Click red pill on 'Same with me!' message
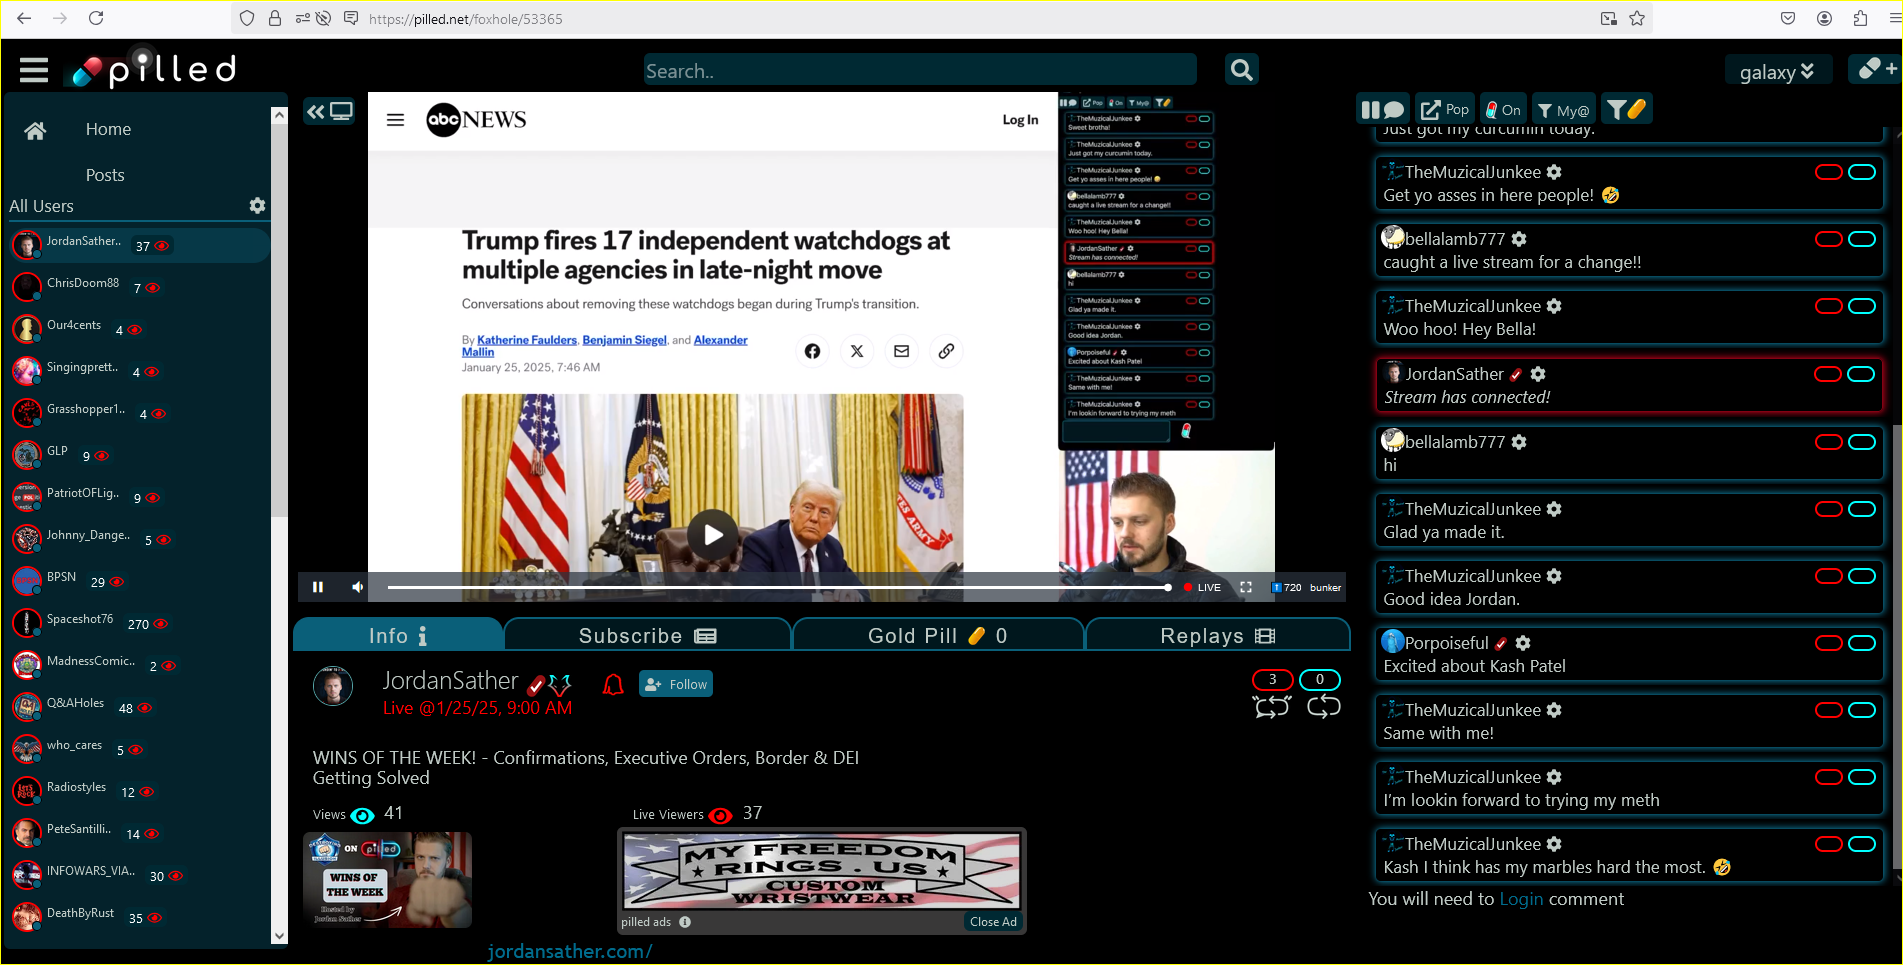 tap(1829, 710)
